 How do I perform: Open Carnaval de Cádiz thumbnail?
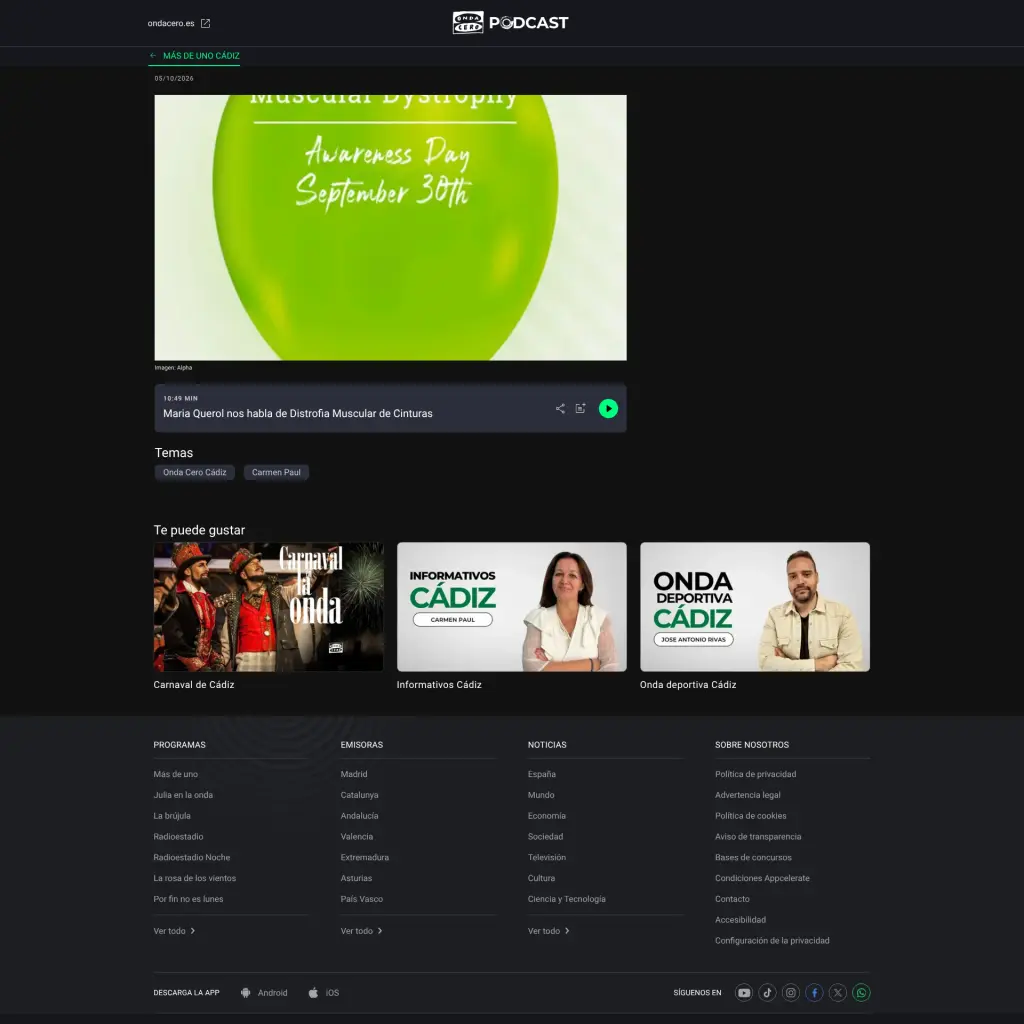pos(268,607)
